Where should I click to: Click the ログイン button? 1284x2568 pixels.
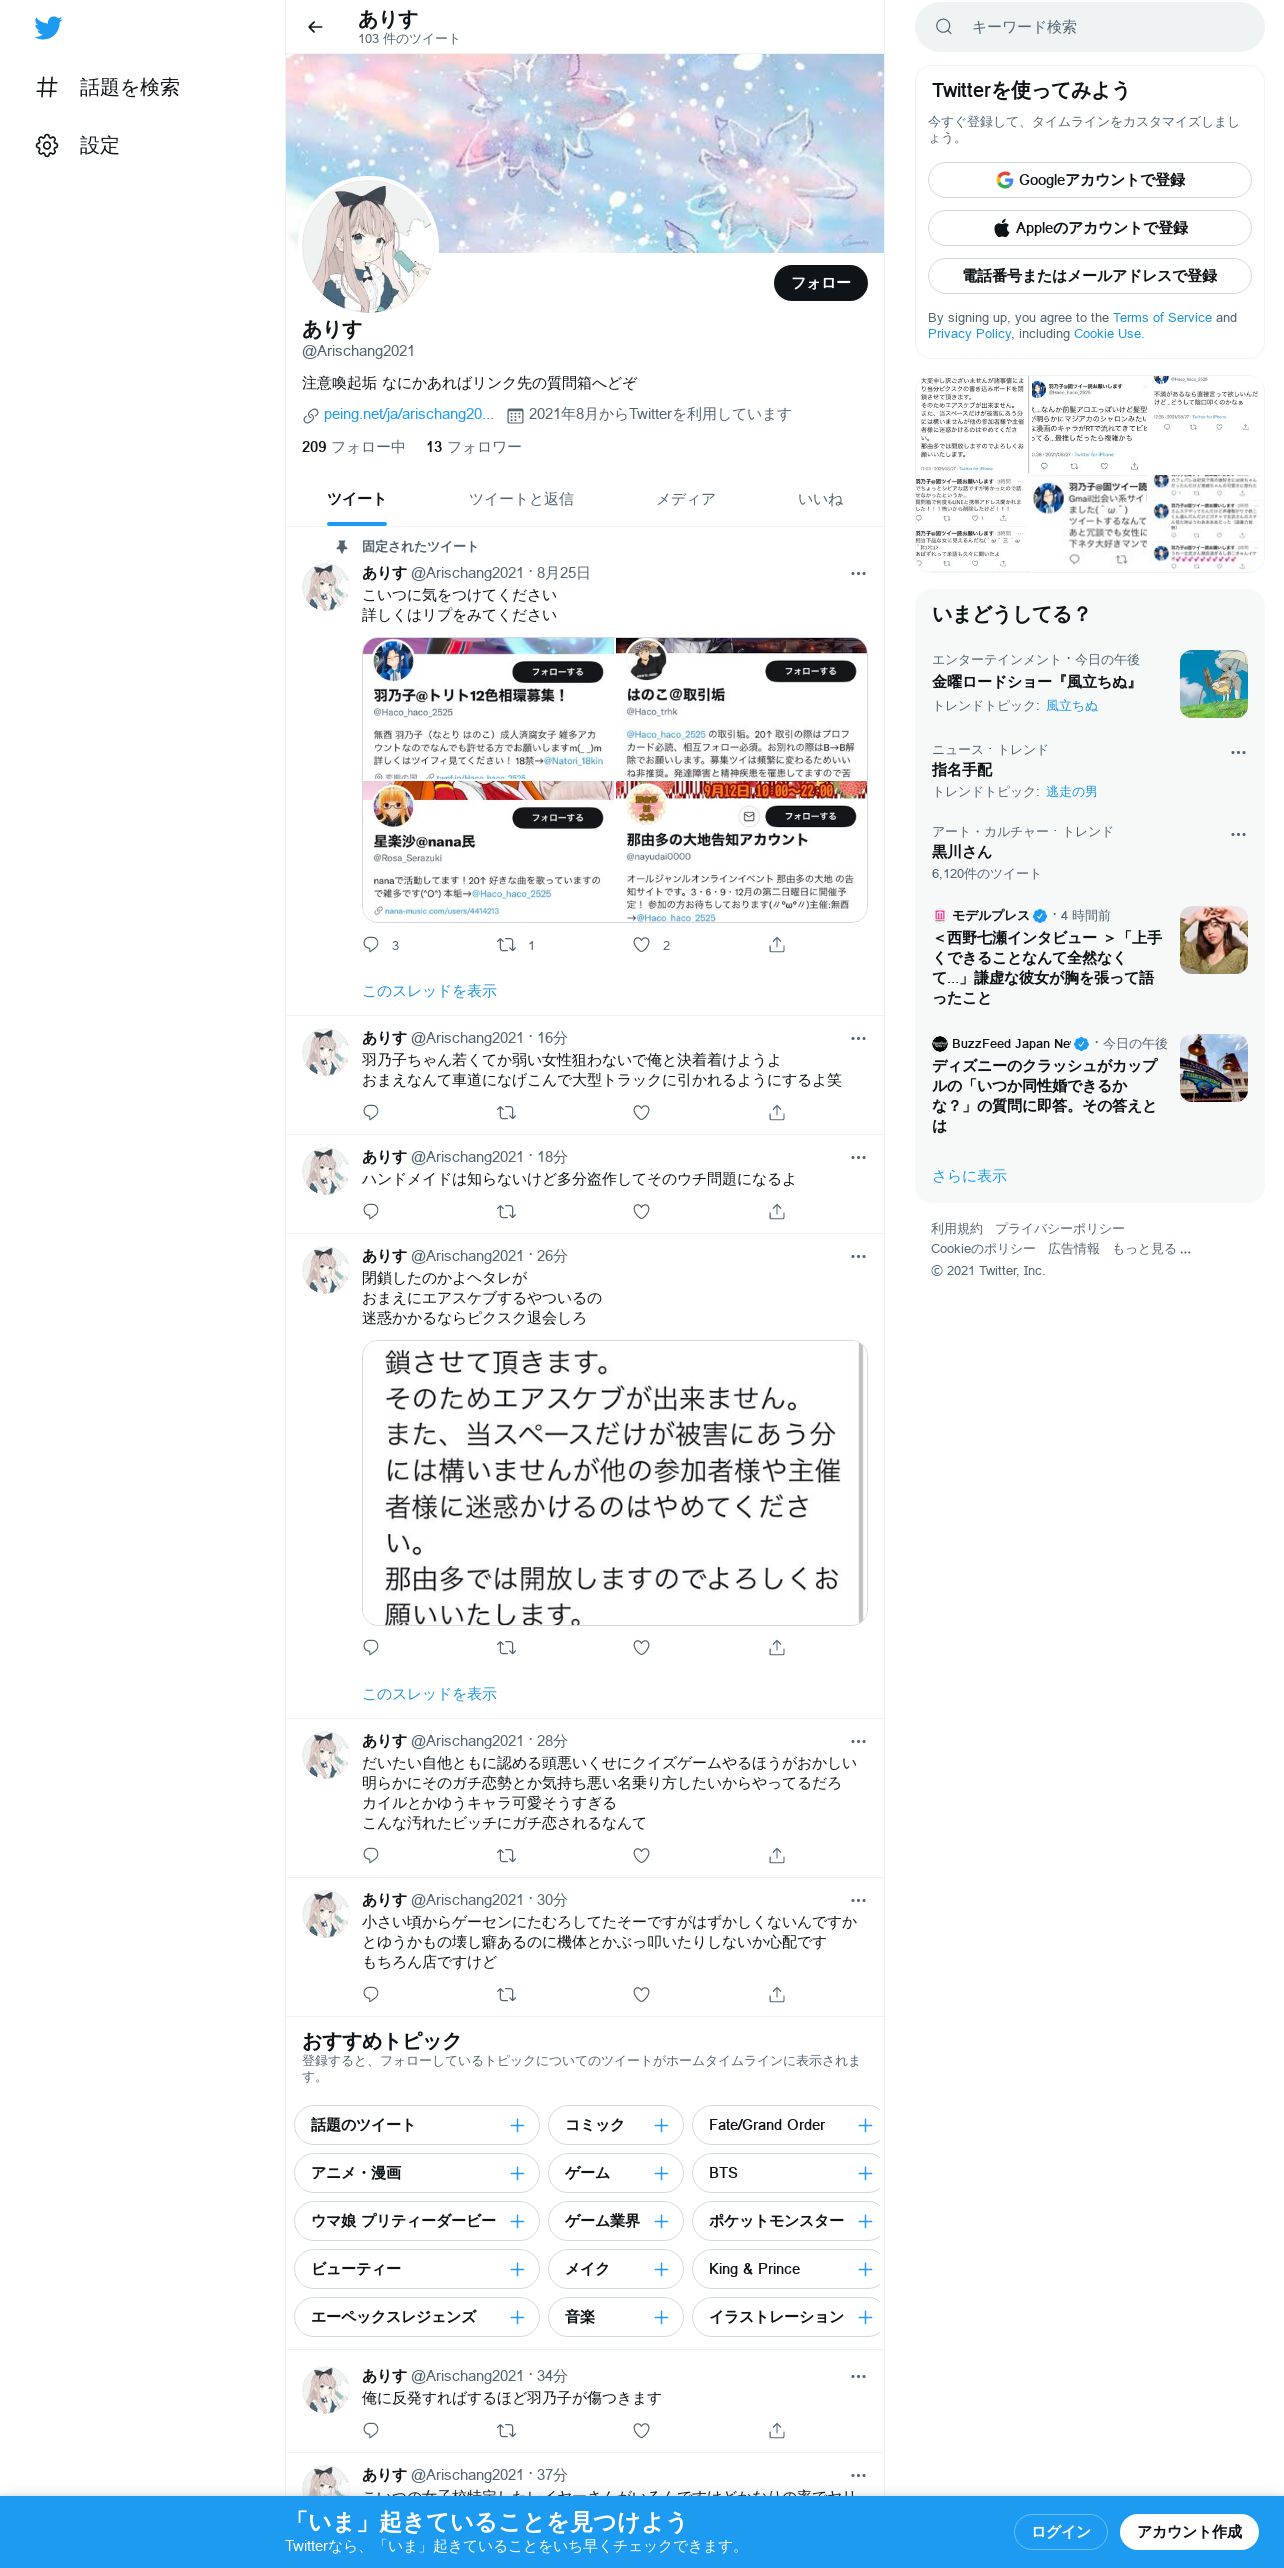(1060, 2531)
